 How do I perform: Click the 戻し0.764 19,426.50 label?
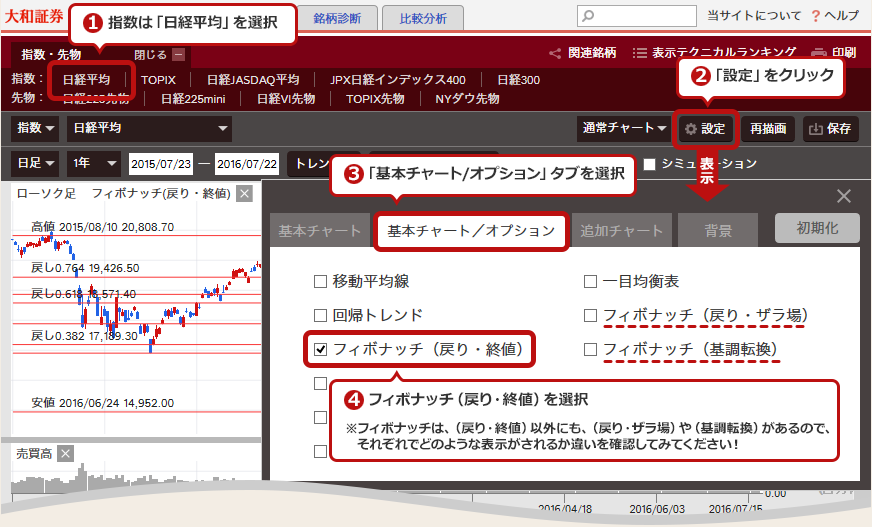(85, 268)
